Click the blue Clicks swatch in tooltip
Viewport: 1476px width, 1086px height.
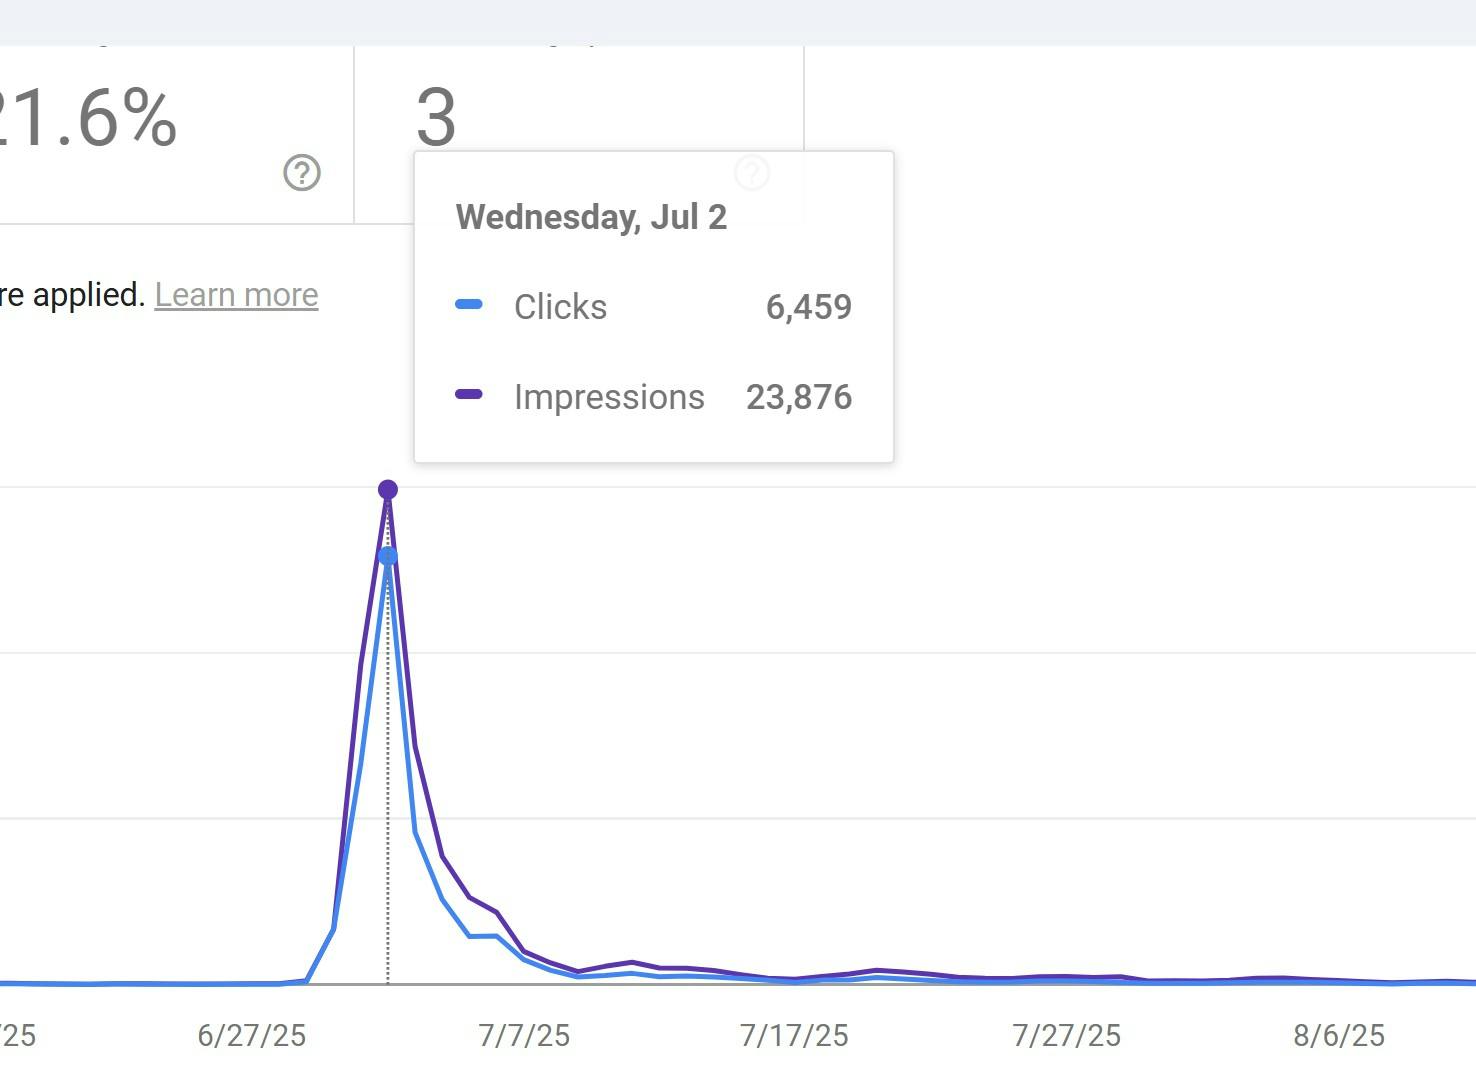pos(469,305)
